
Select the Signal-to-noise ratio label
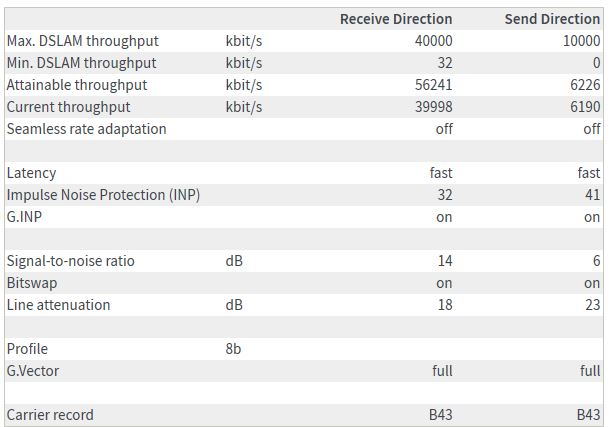click(x=71, y=261)
